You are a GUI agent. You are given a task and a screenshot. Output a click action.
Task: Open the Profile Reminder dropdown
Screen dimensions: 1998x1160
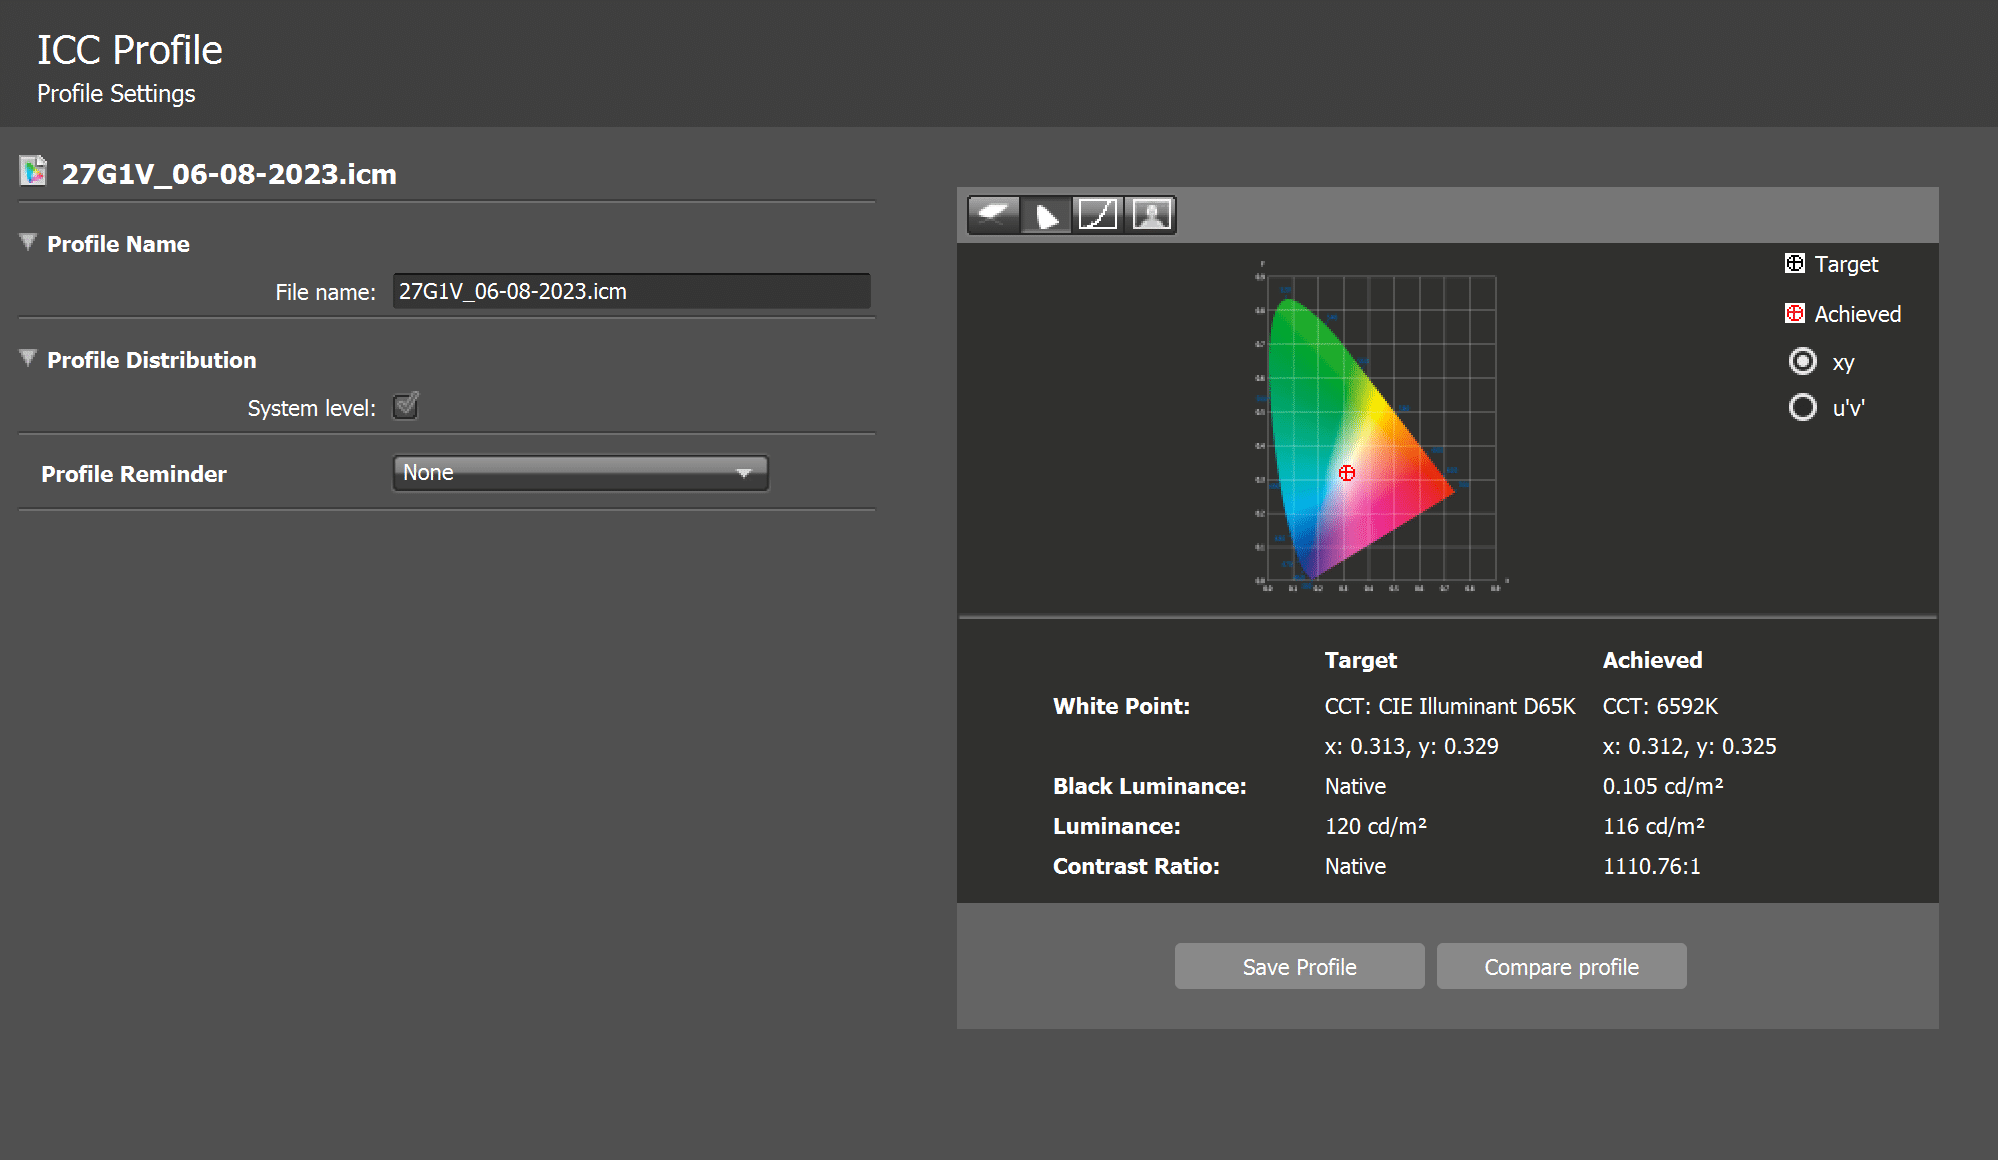[x=580, y=473]
